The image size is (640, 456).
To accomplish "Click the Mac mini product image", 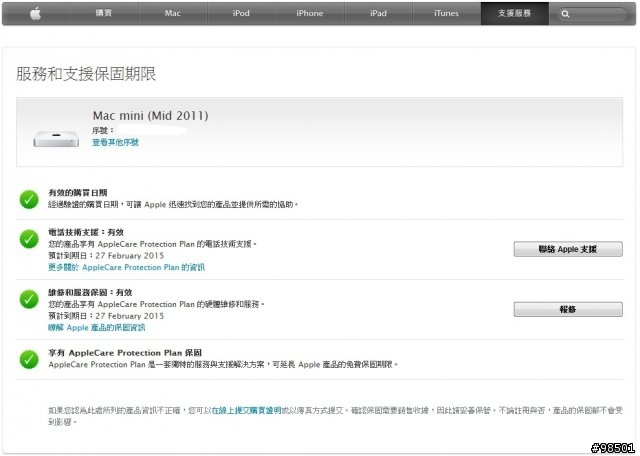I will 56,139.
